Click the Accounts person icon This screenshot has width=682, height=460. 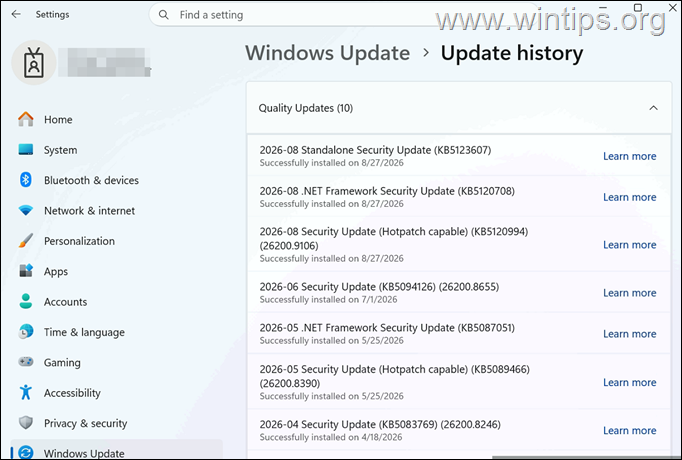(x=26, y=301)
